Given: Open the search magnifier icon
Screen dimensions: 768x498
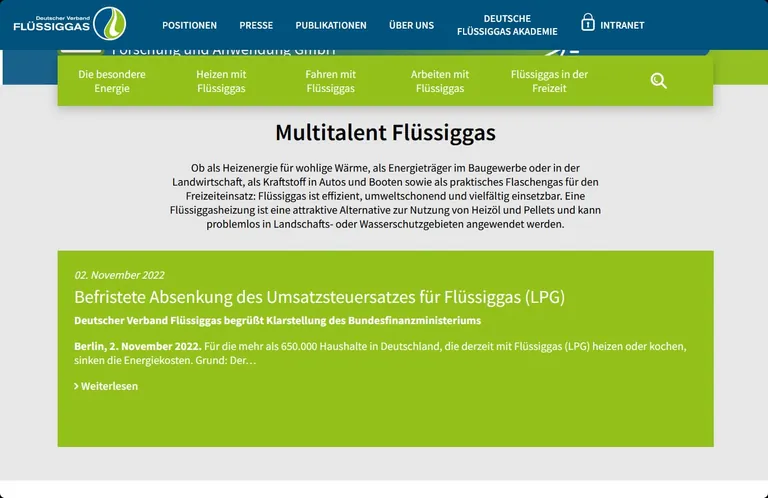Looking at the screenshot, I should (x=658, y=81).
